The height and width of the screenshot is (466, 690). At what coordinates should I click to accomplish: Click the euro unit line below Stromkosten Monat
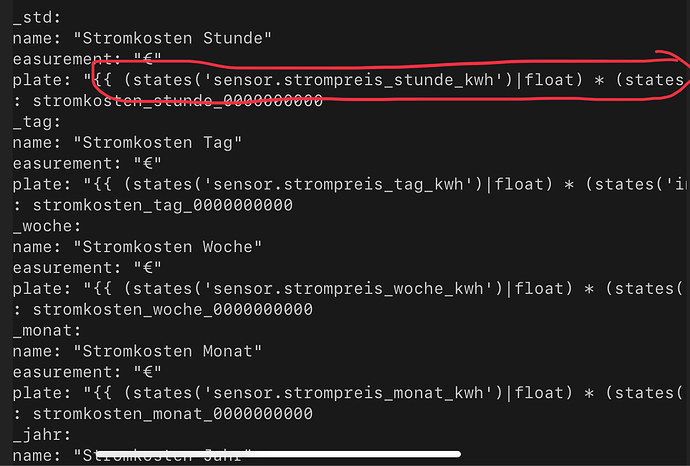pyautogui.click(x=87, y=372)
